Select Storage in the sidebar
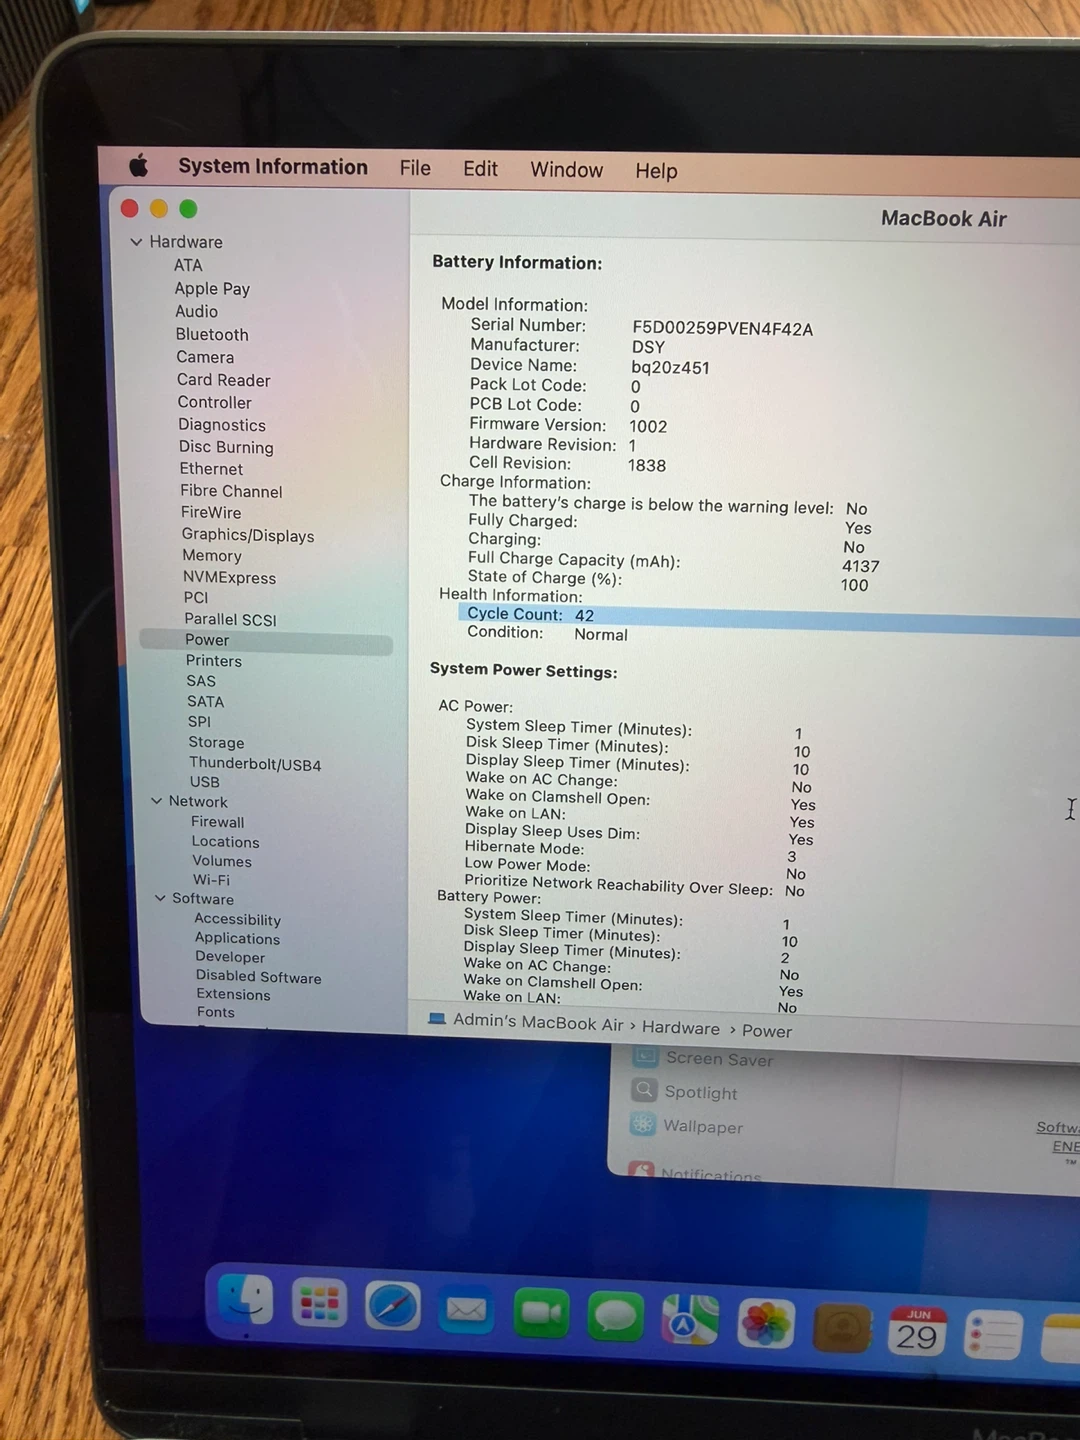Image resolution: width=1080 pixels, height=1440 pixels. point(216,742)
